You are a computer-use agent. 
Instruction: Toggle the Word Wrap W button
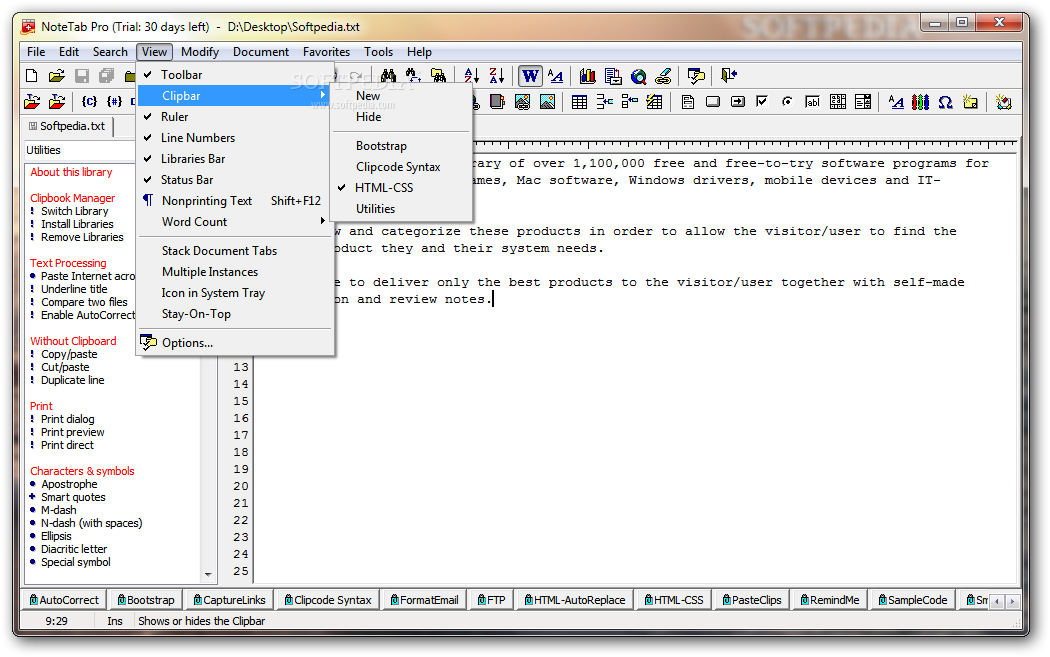530,76
